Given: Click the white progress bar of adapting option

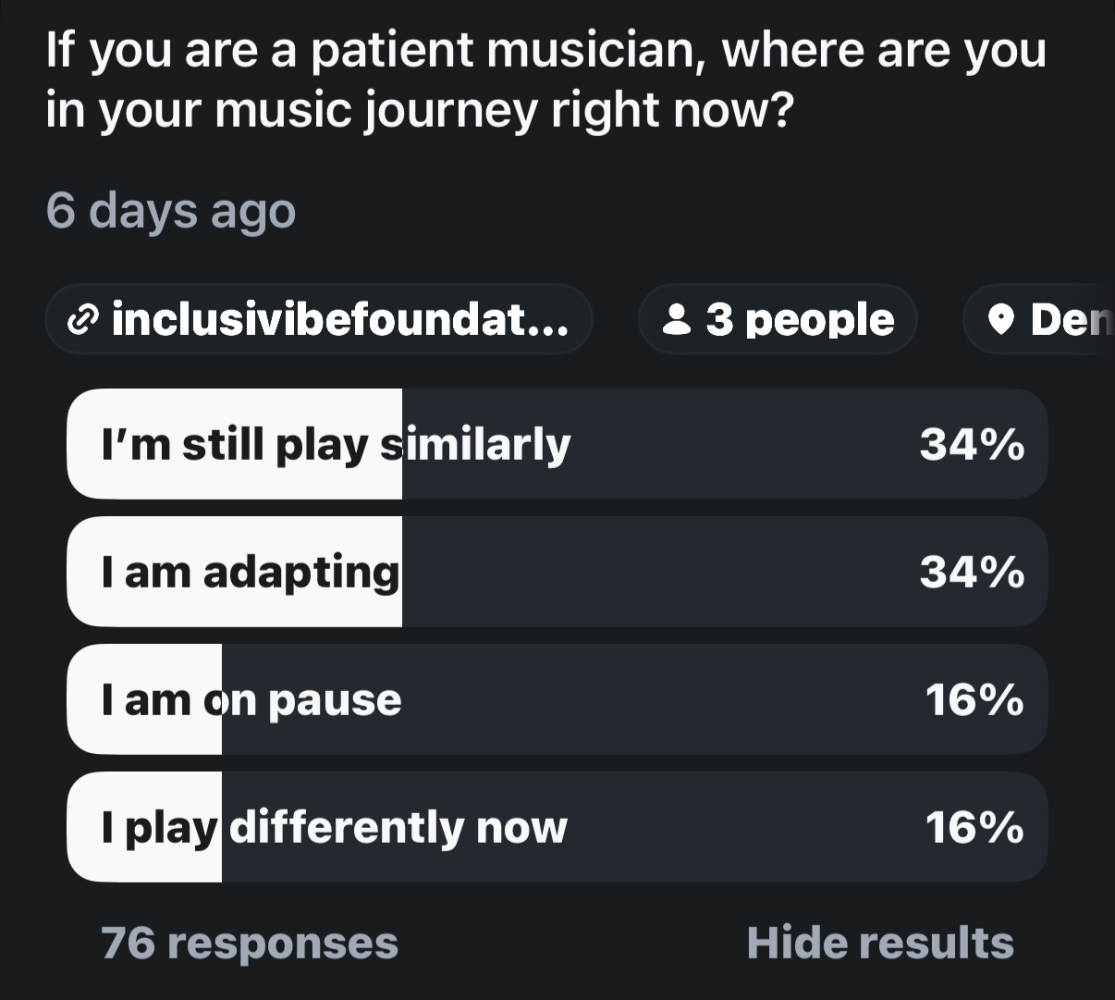Looking at the screenshot, I should (235, 572).
